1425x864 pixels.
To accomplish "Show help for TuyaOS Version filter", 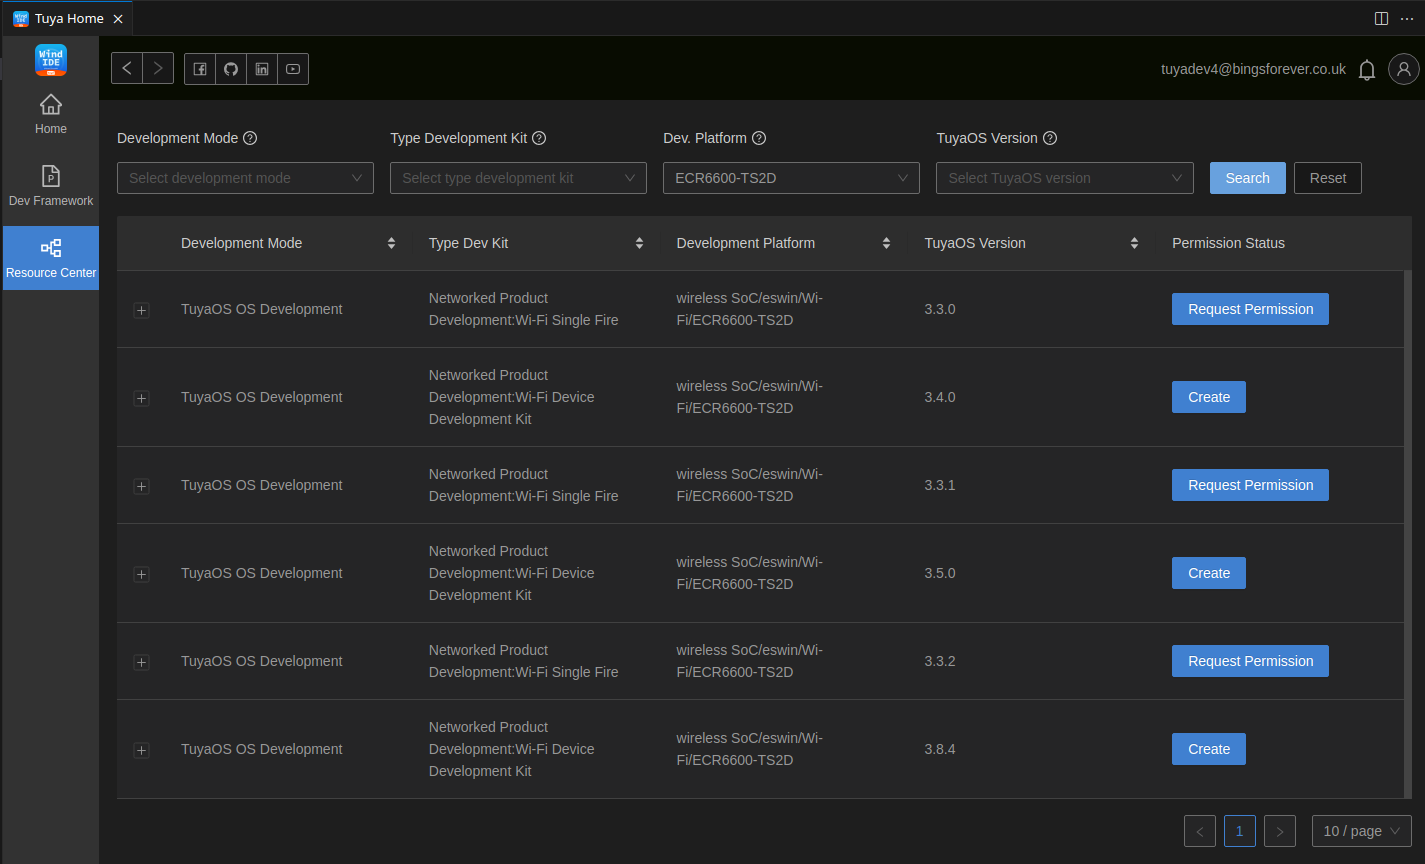I will 1050,138.
